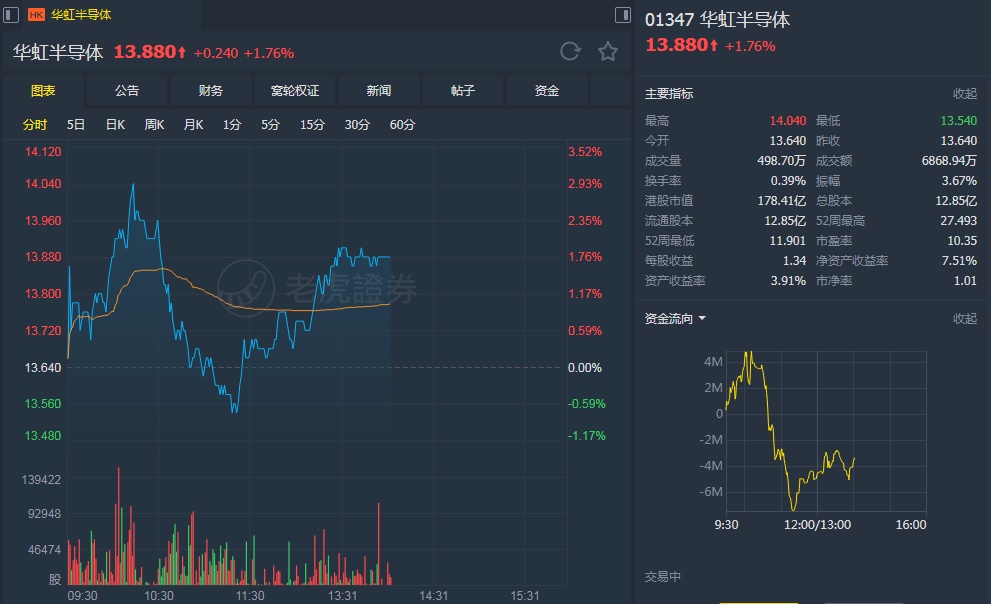
Task: Collapse the 资金流向 chart section
Action: [x=964, y=319]
